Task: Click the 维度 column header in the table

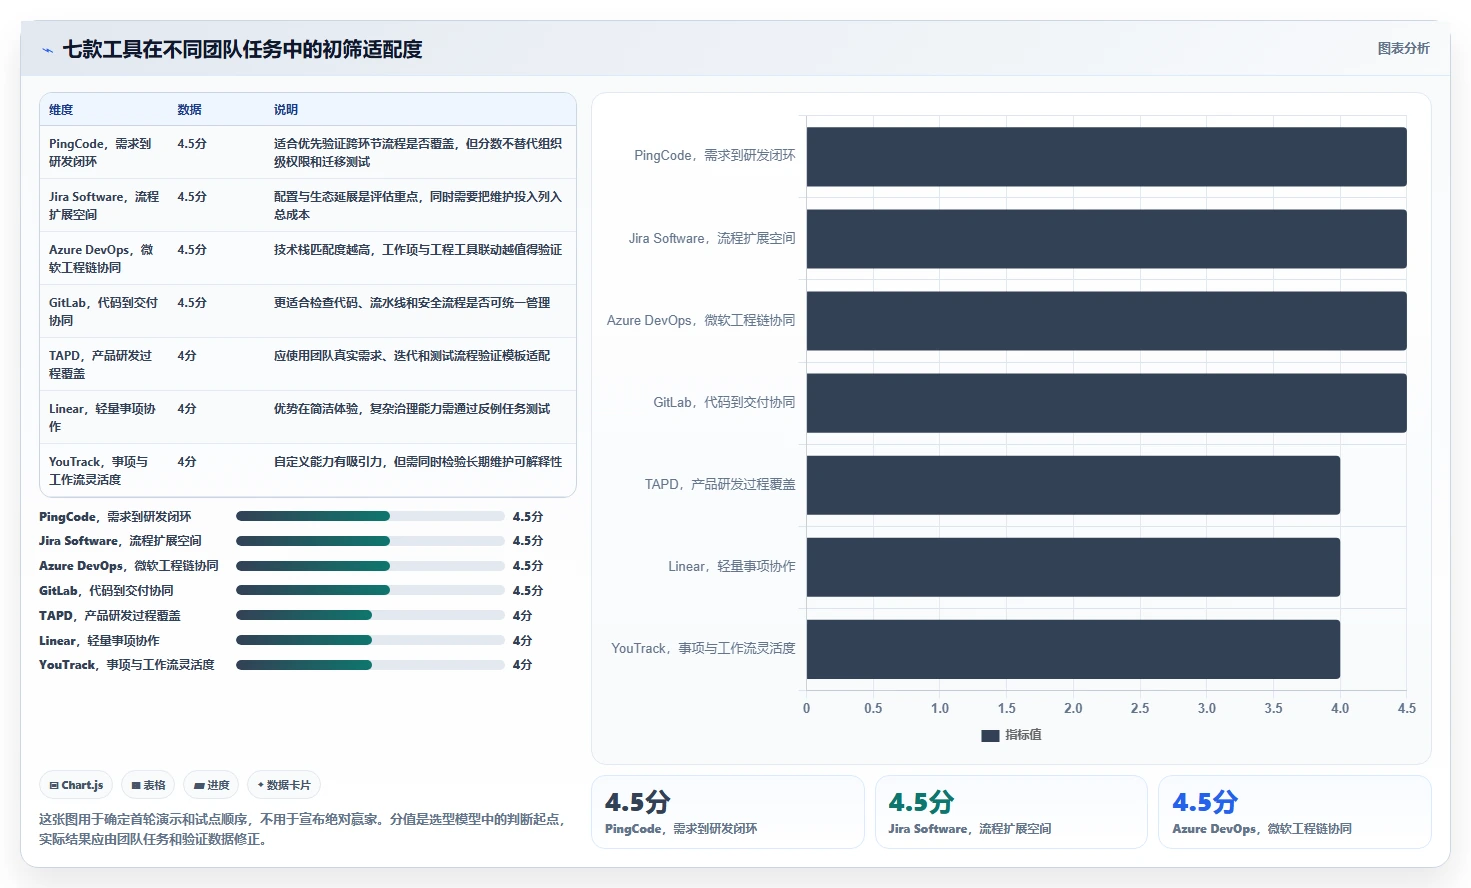Action: pos(61,110)
